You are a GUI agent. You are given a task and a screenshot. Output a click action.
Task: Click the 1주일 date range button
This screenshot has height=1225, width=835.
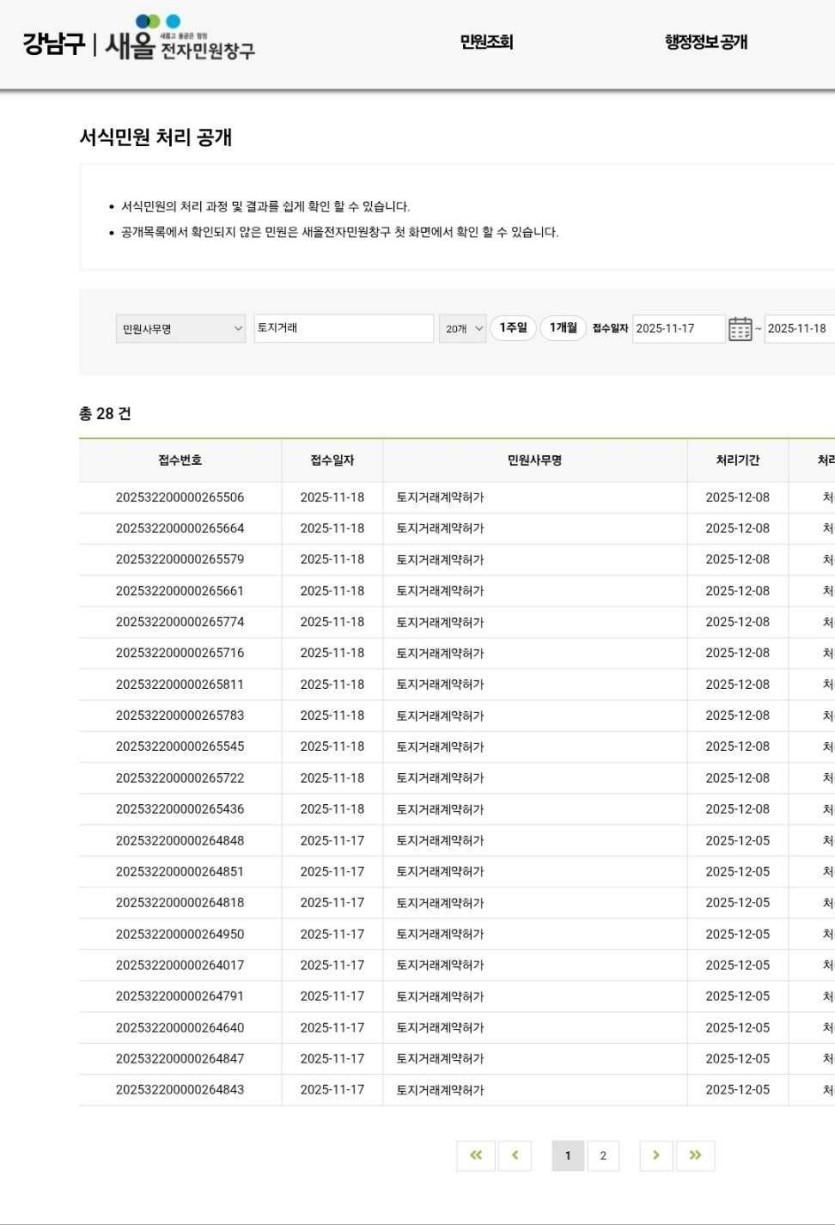pyautogui.click(x=512, y=328)
